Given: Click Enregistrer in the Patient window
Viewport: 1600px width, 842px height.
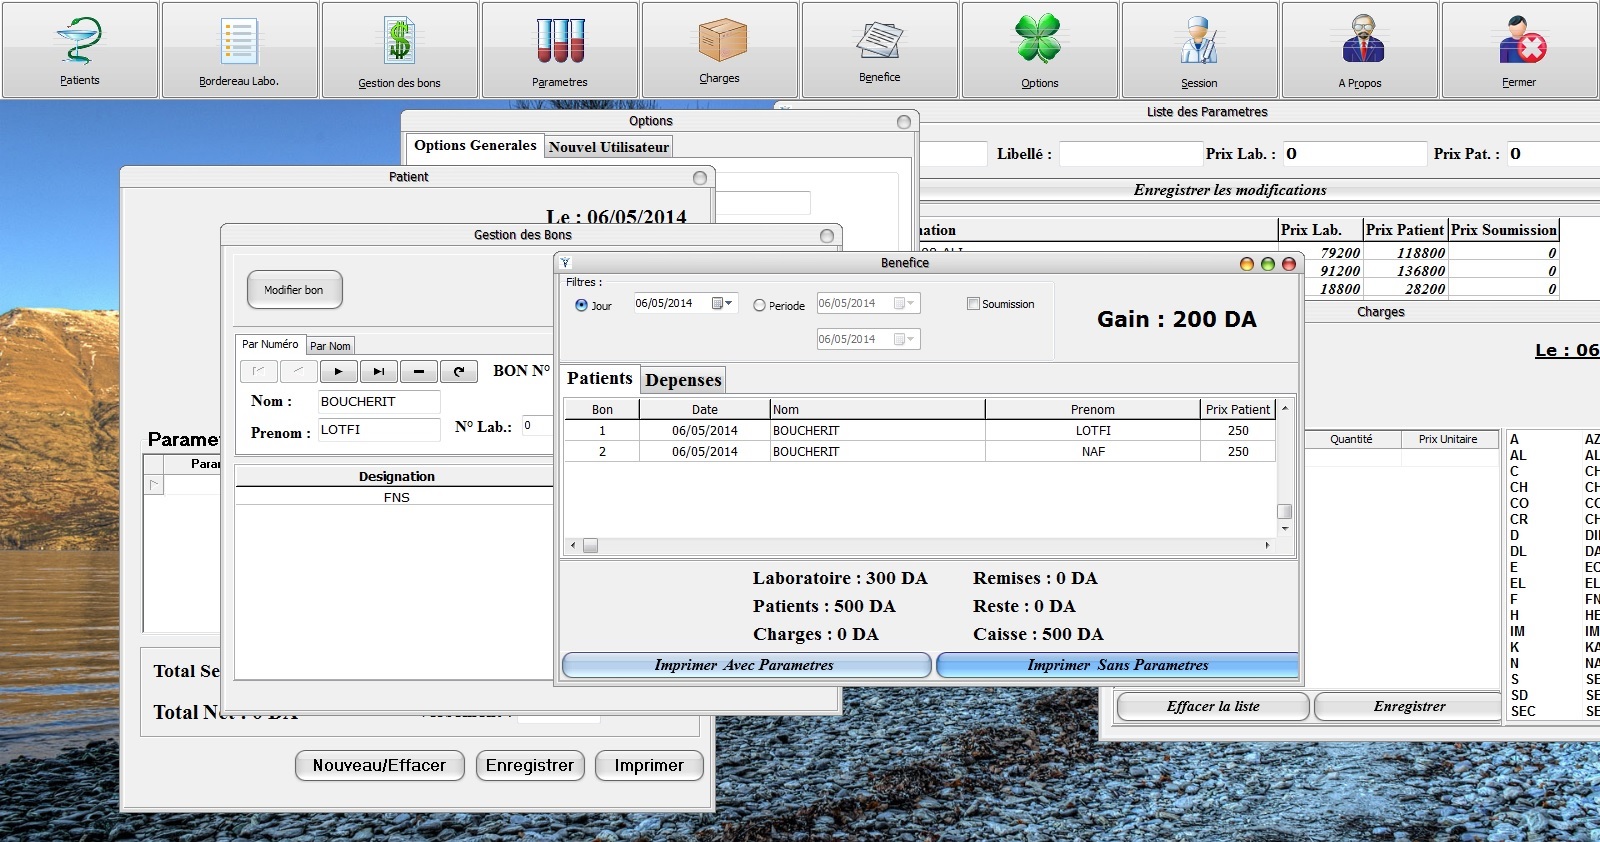Looking at the screenshot, I should pyautogui.click(x=530, y=766).
